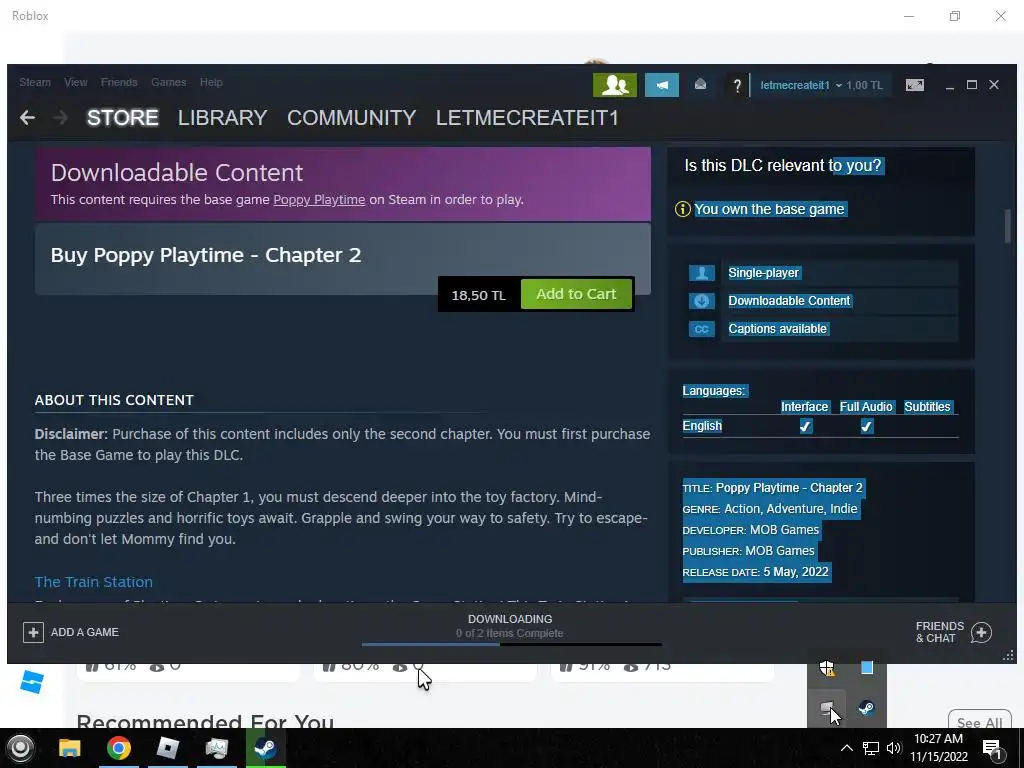Open the Steam menu
The height and width of the screenshot is (768, 1024).
(x=35, y=82)
